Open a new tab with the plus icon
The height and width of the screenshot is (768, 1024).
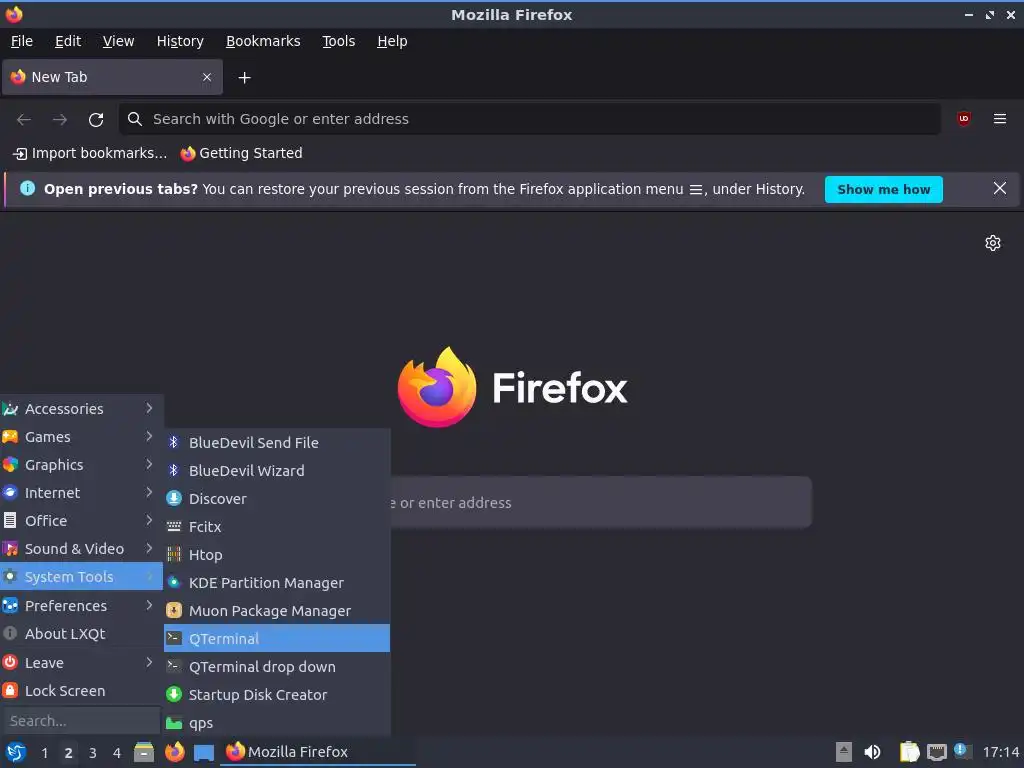(244, 78)
